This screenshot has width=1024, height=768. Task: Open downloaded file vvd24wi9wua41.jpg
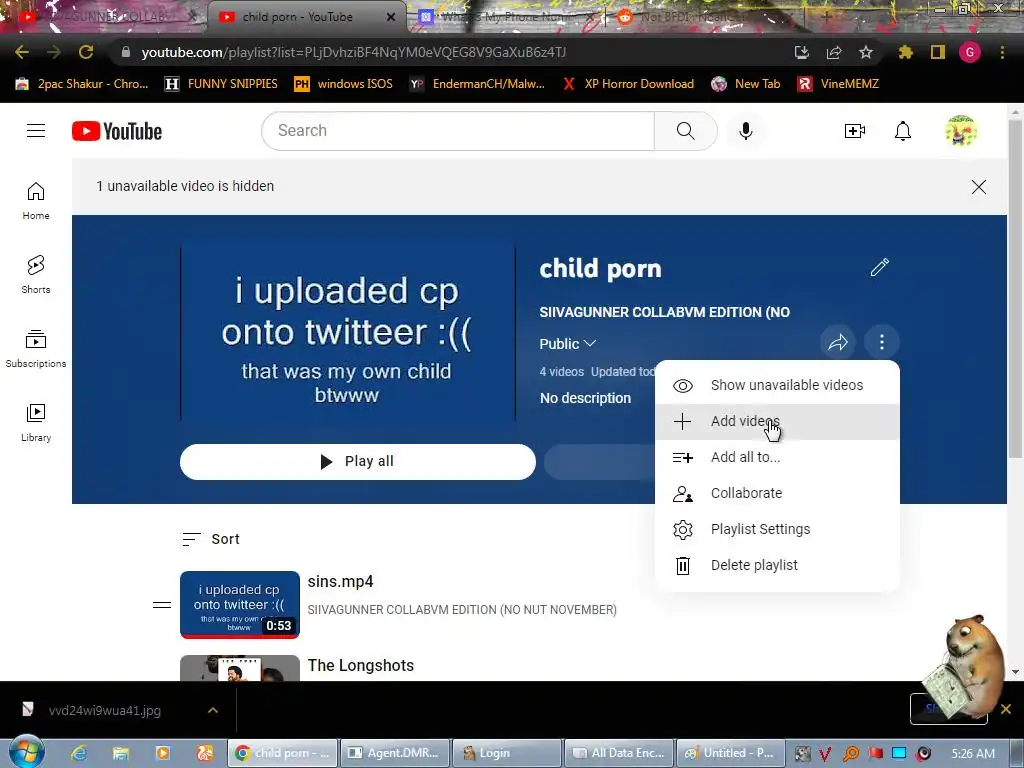pos(104,710)
